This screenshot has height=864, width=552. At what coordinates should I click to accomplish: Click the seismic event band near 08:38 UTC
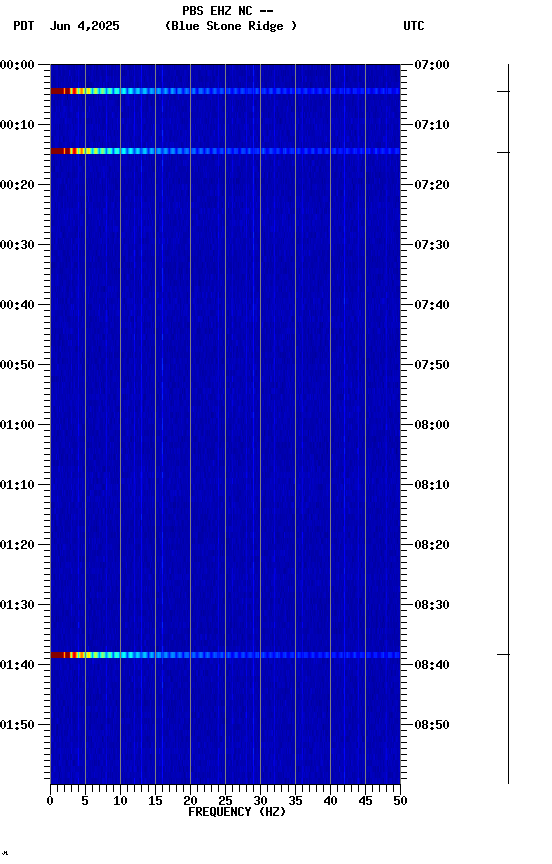(225, 655)
